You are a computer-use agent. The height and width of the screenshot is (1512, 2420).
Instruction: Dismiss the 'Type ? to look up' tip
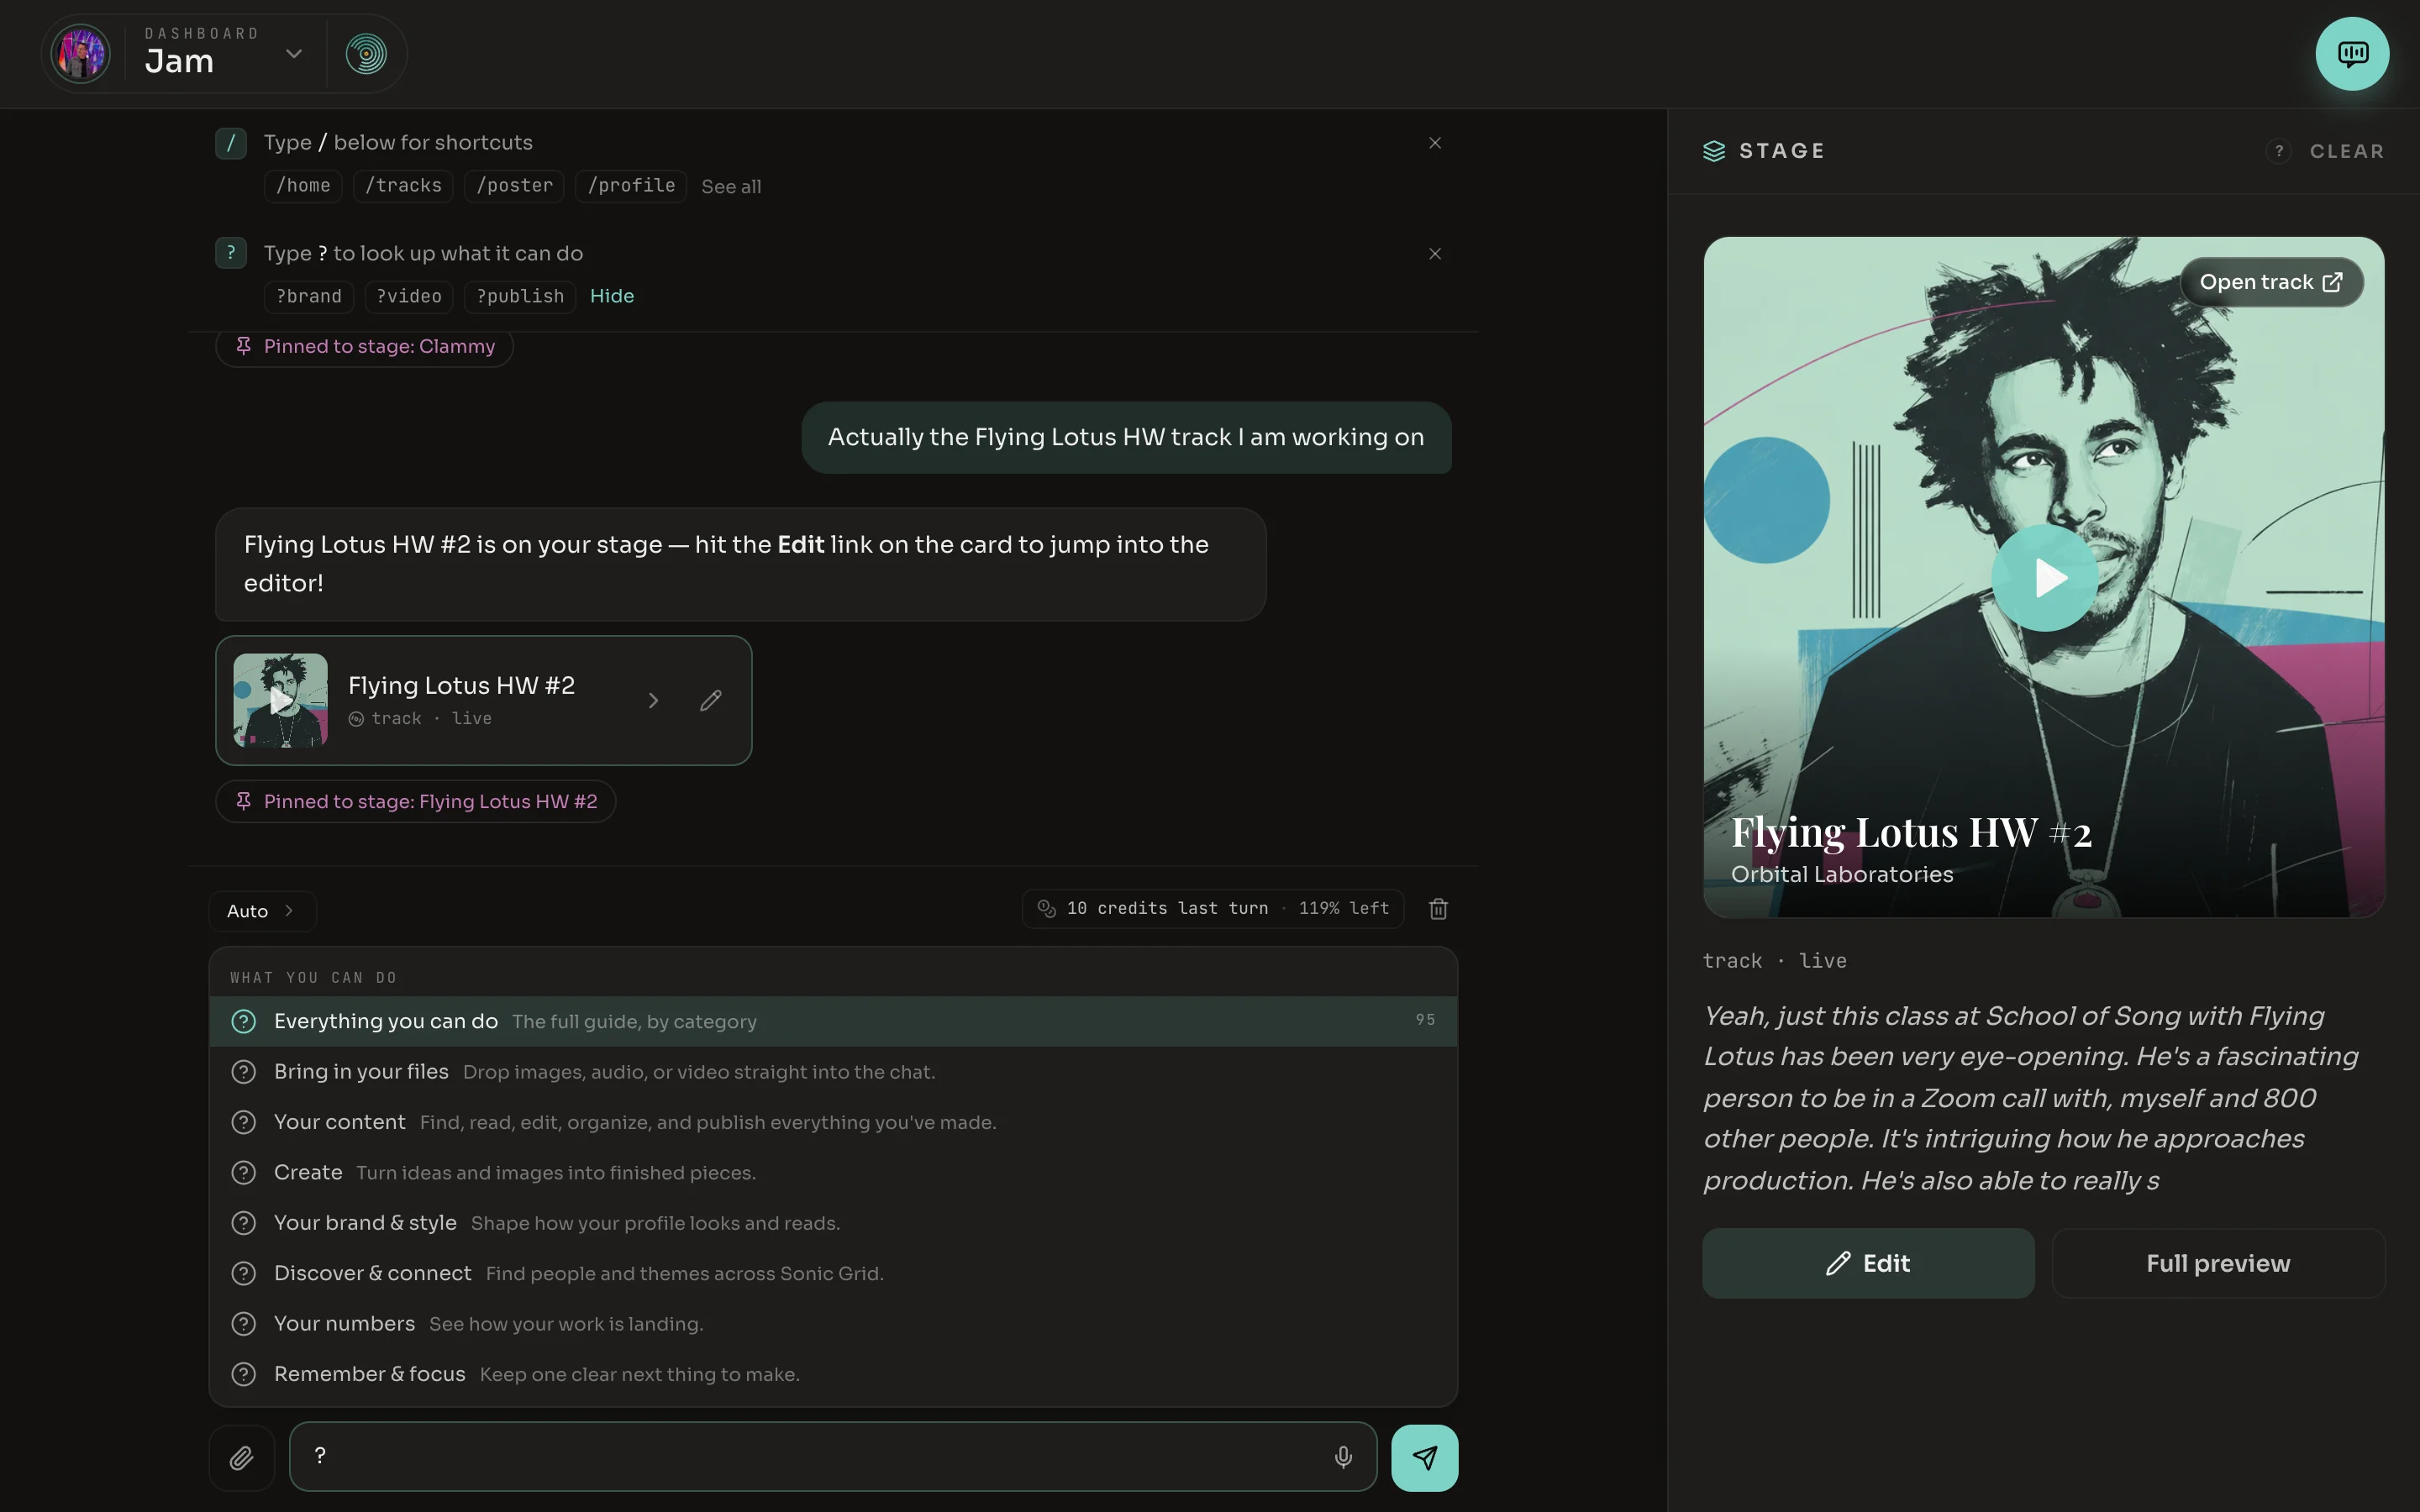tap(1435, 254)
